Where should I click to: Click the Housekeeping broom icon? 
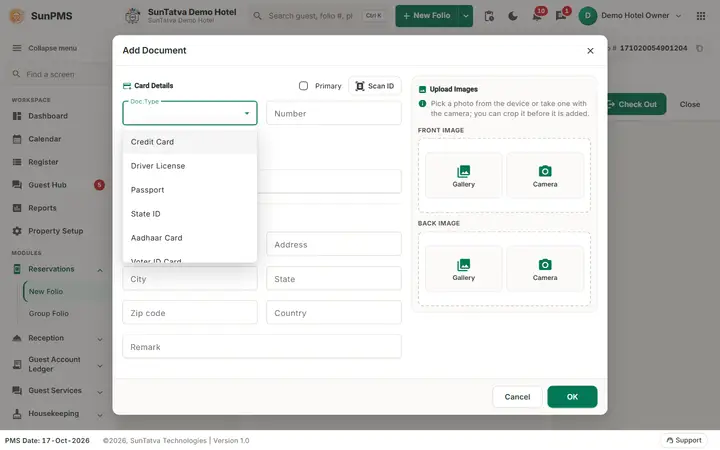point(17,413)
